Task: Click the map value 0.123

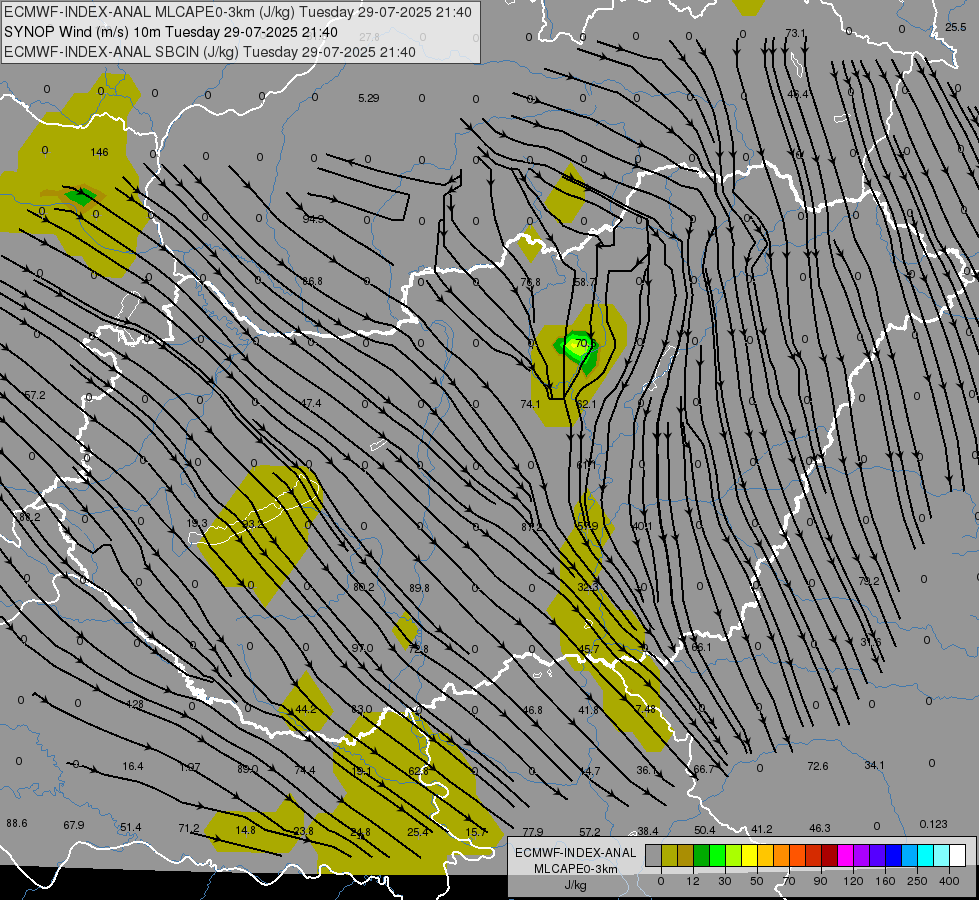Action: pos(933,824)
